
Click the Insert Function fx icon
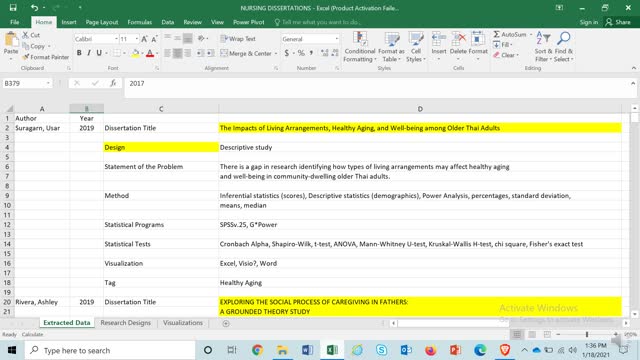113,83
